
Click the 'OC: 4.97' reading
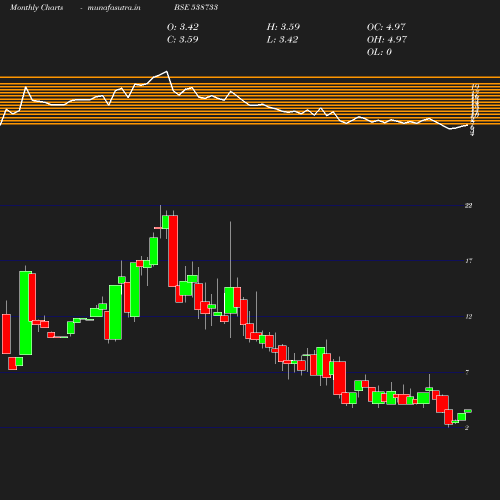coord(386,27)
